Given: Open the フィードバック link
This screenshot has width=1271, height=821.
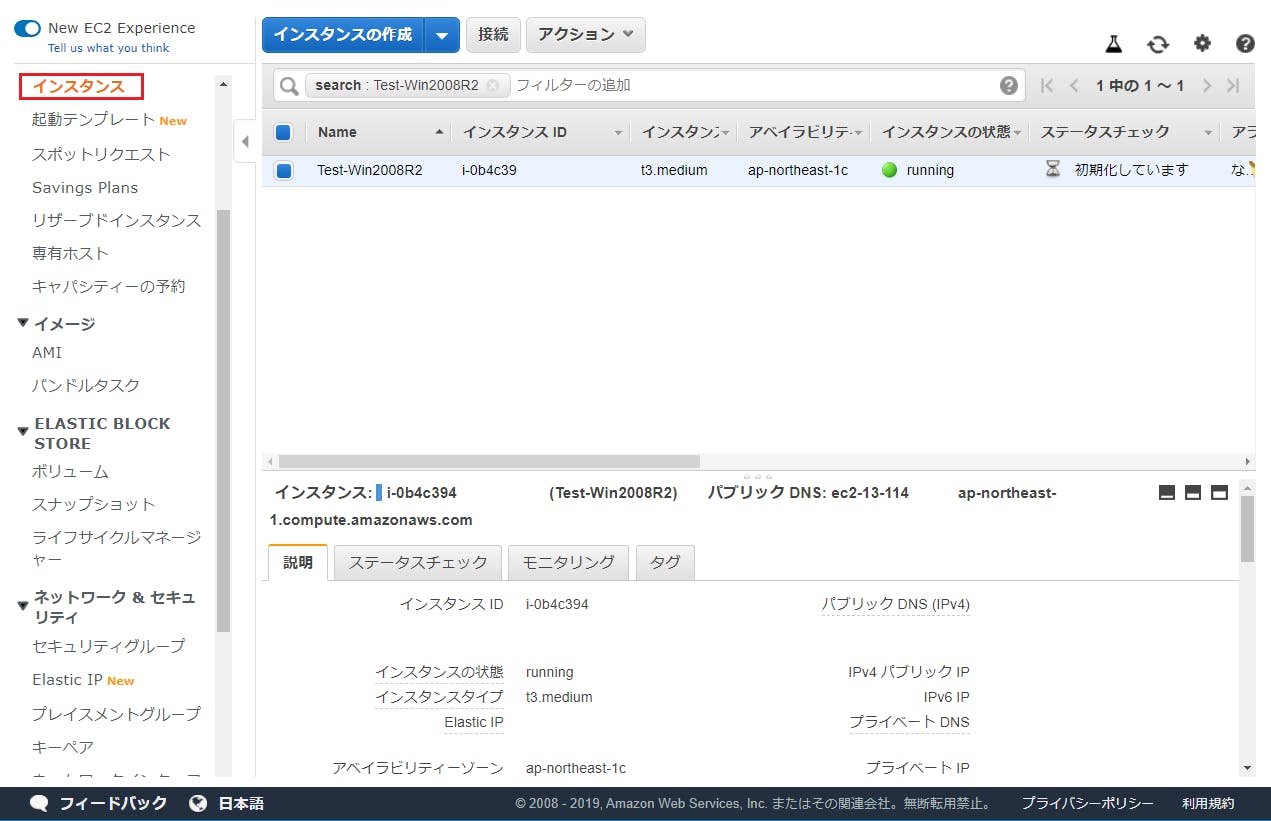Looking at the screenshot, I should tap(113, 803).
